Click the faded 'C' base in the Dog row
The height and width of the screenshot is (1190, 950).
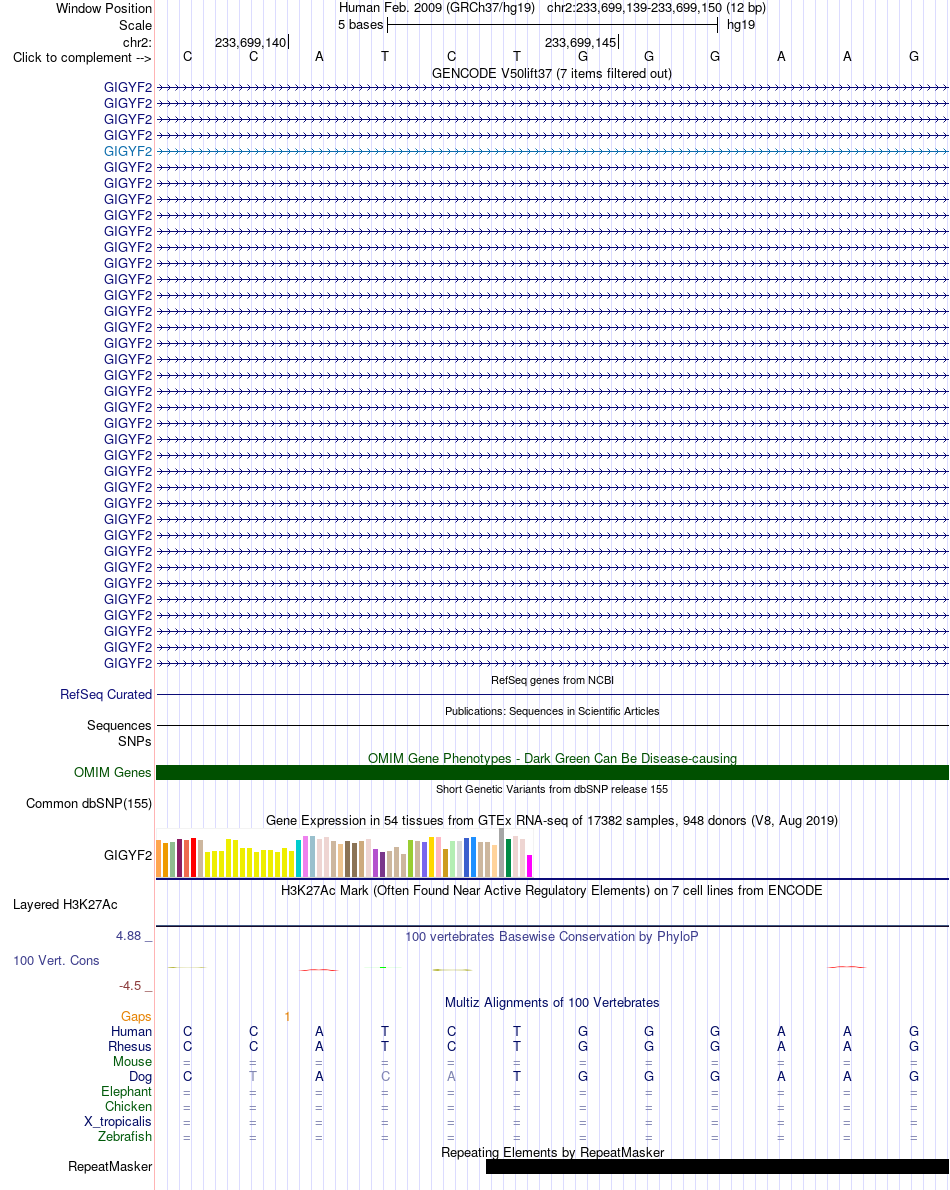point(385,1076)
